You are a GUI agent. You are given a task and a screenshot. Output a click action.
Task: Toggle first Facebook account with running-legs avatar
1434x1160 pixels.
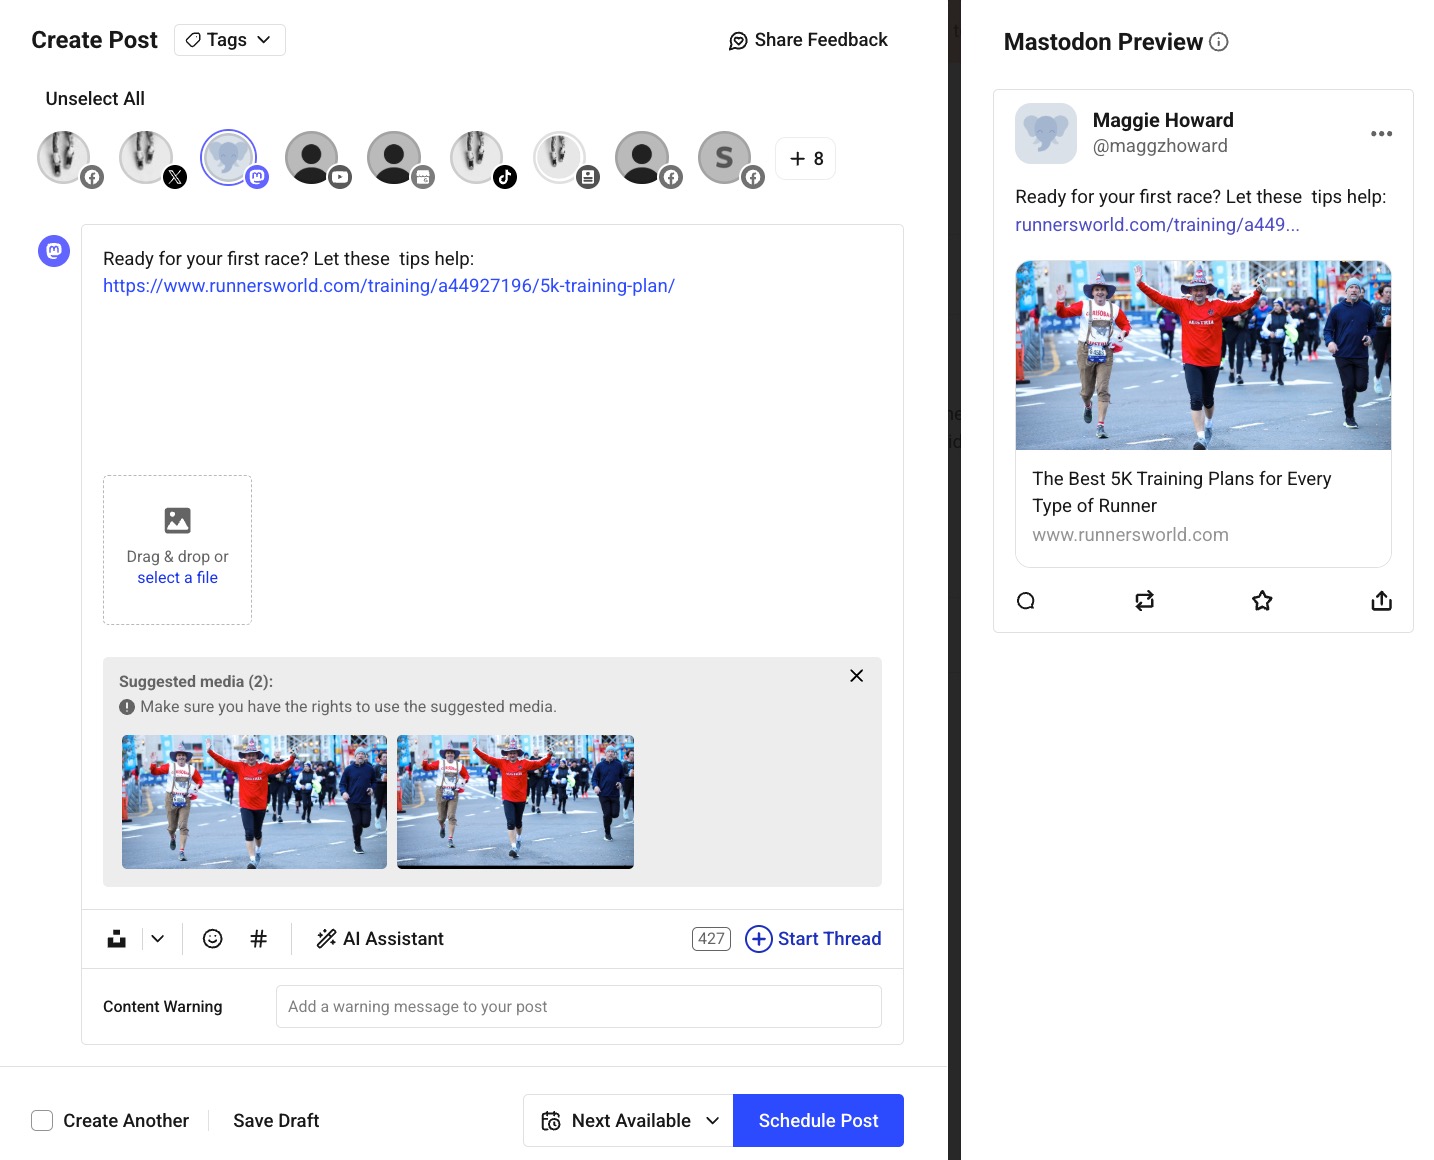pyautogui.click(x=66, y=158)
